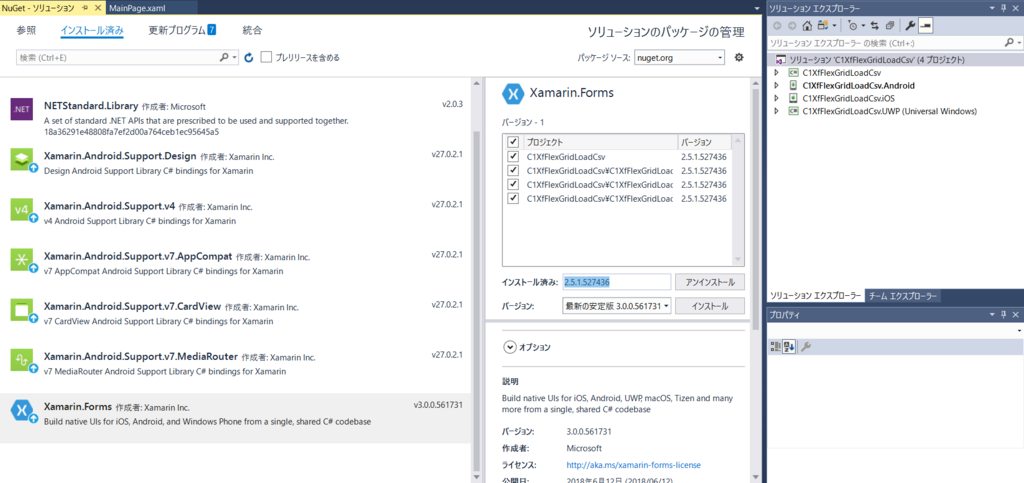Switch to the インストール済み (Installed) tab

92,30
